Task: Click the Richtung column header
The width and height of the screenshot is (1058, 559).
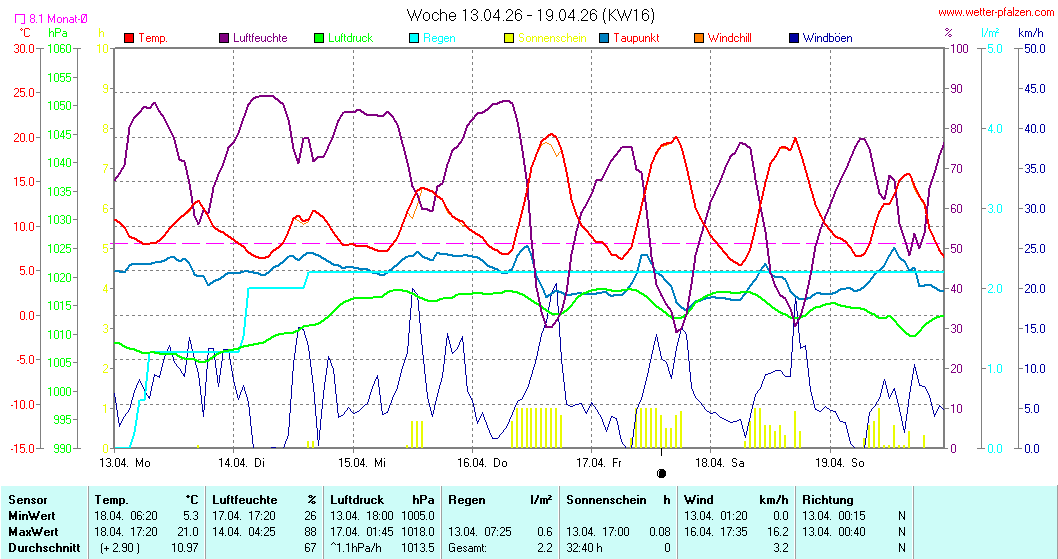Action: tap(827, 499)
